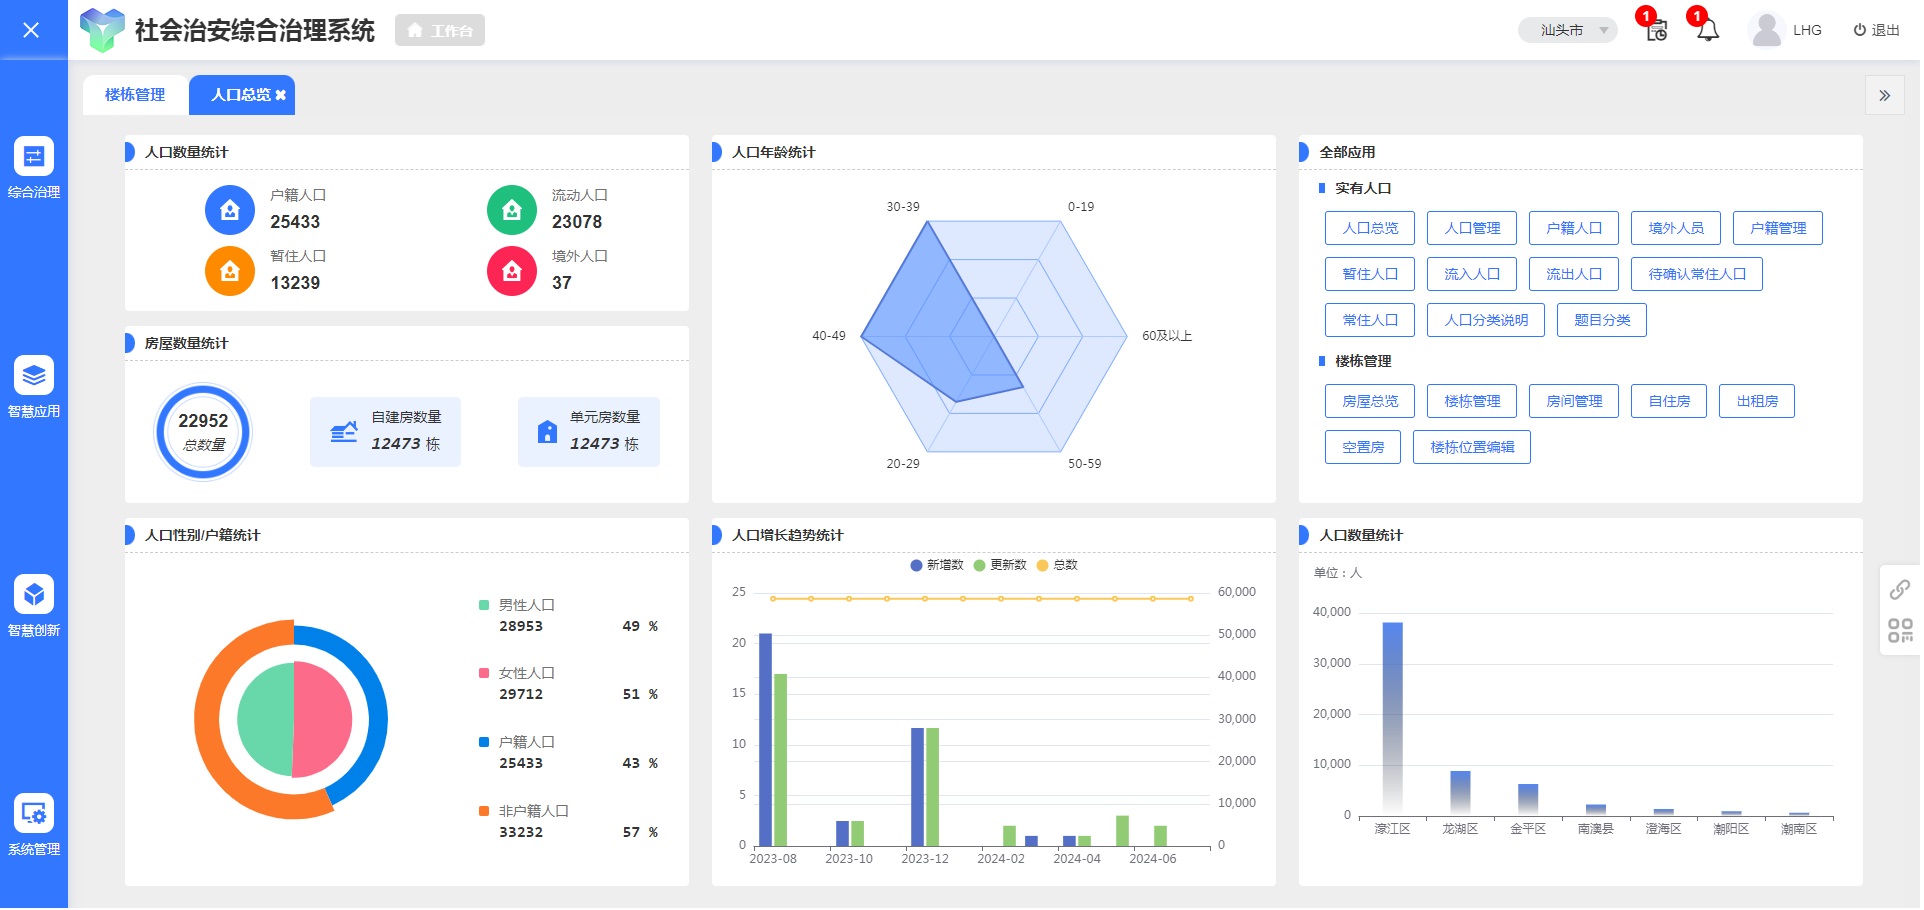Open 流出人口 application

(x=1574, y=274)
